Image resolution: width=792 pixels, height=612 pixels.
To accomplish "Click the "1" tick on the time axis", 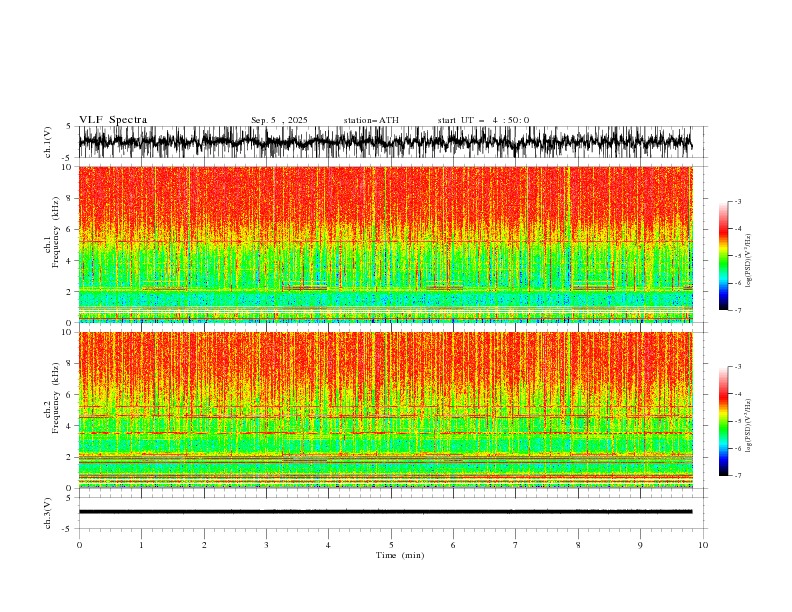I will coord(141,545).
